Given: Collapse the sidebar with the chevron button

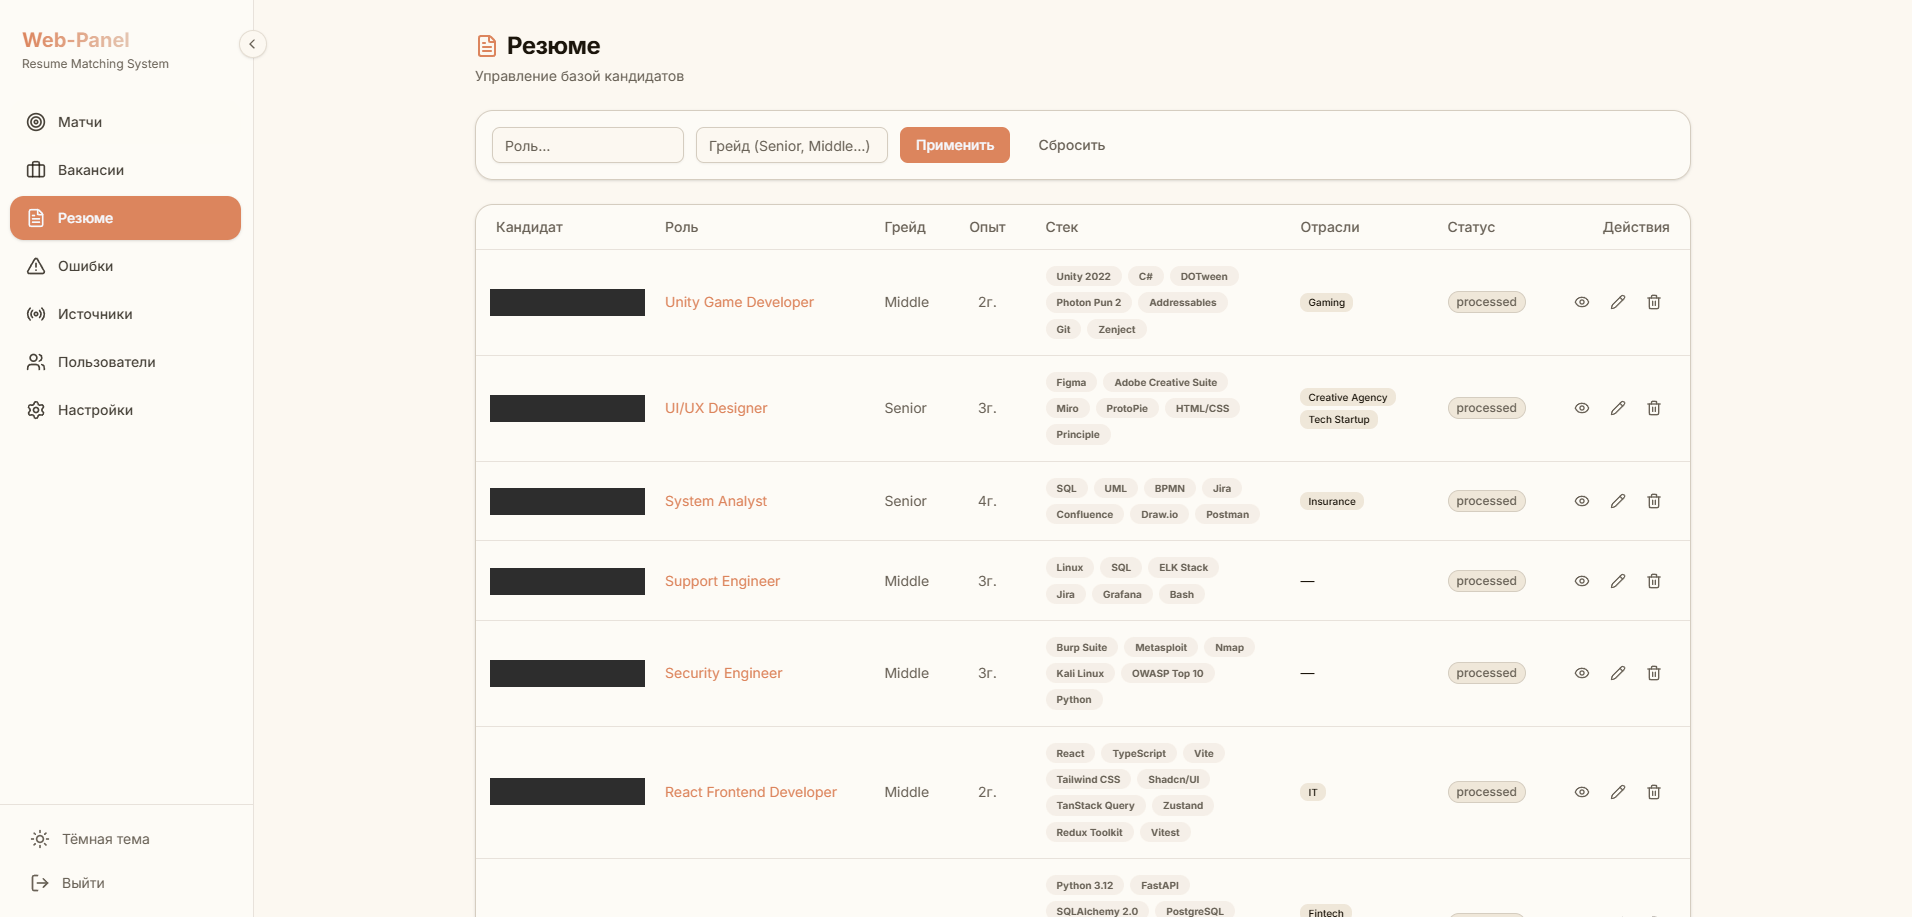Looking at the screenshot, I should coord(252,44).
